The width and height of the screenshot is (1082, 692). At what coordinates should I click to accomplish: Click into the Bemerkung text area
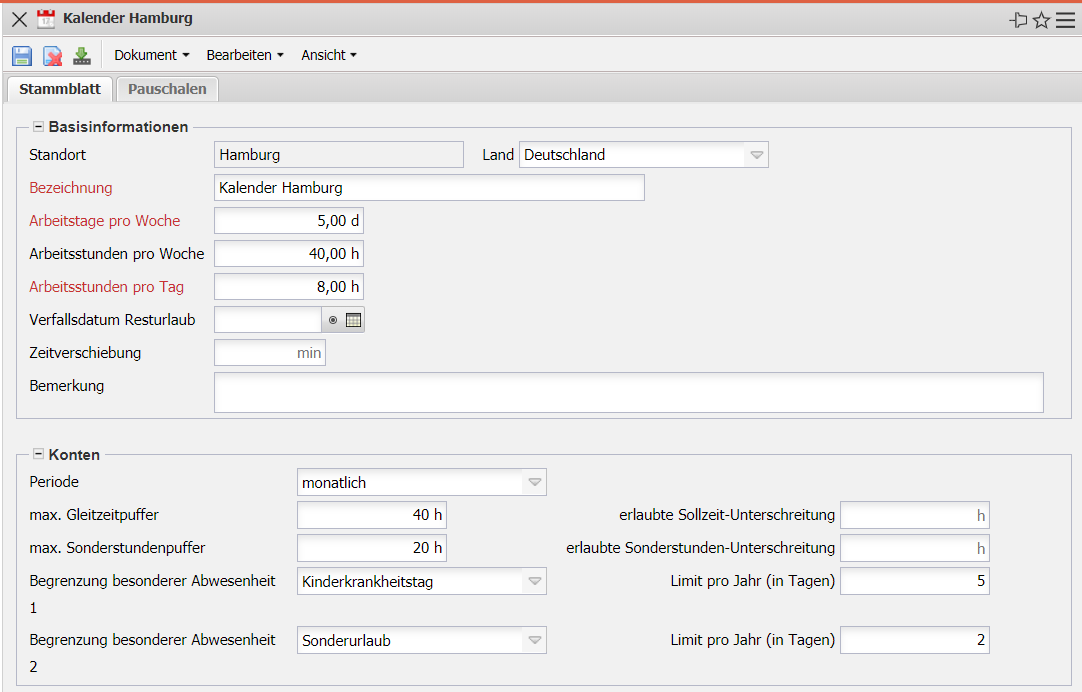(628, 393)
